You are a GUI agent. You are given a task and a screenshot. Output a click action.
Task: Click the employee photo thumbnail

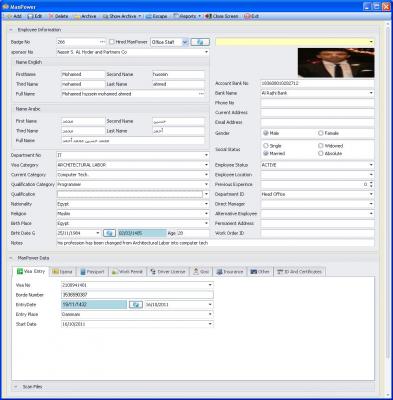[x=336, y=63]
